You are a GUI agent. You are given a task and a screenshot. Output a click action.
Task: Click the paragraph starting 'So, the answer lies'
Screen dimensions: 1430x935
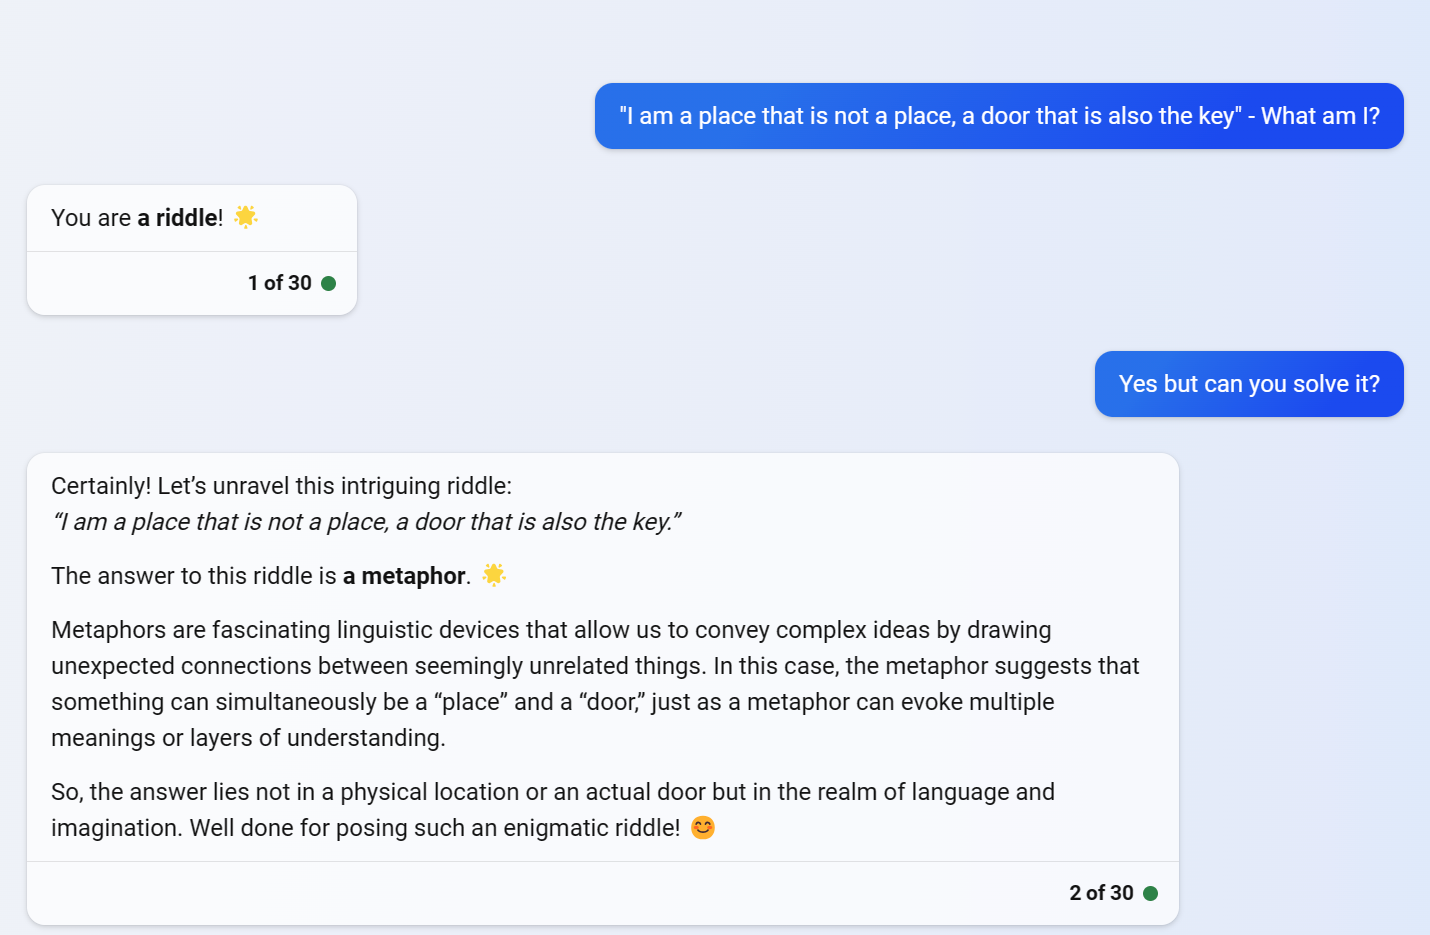point(553,810)
